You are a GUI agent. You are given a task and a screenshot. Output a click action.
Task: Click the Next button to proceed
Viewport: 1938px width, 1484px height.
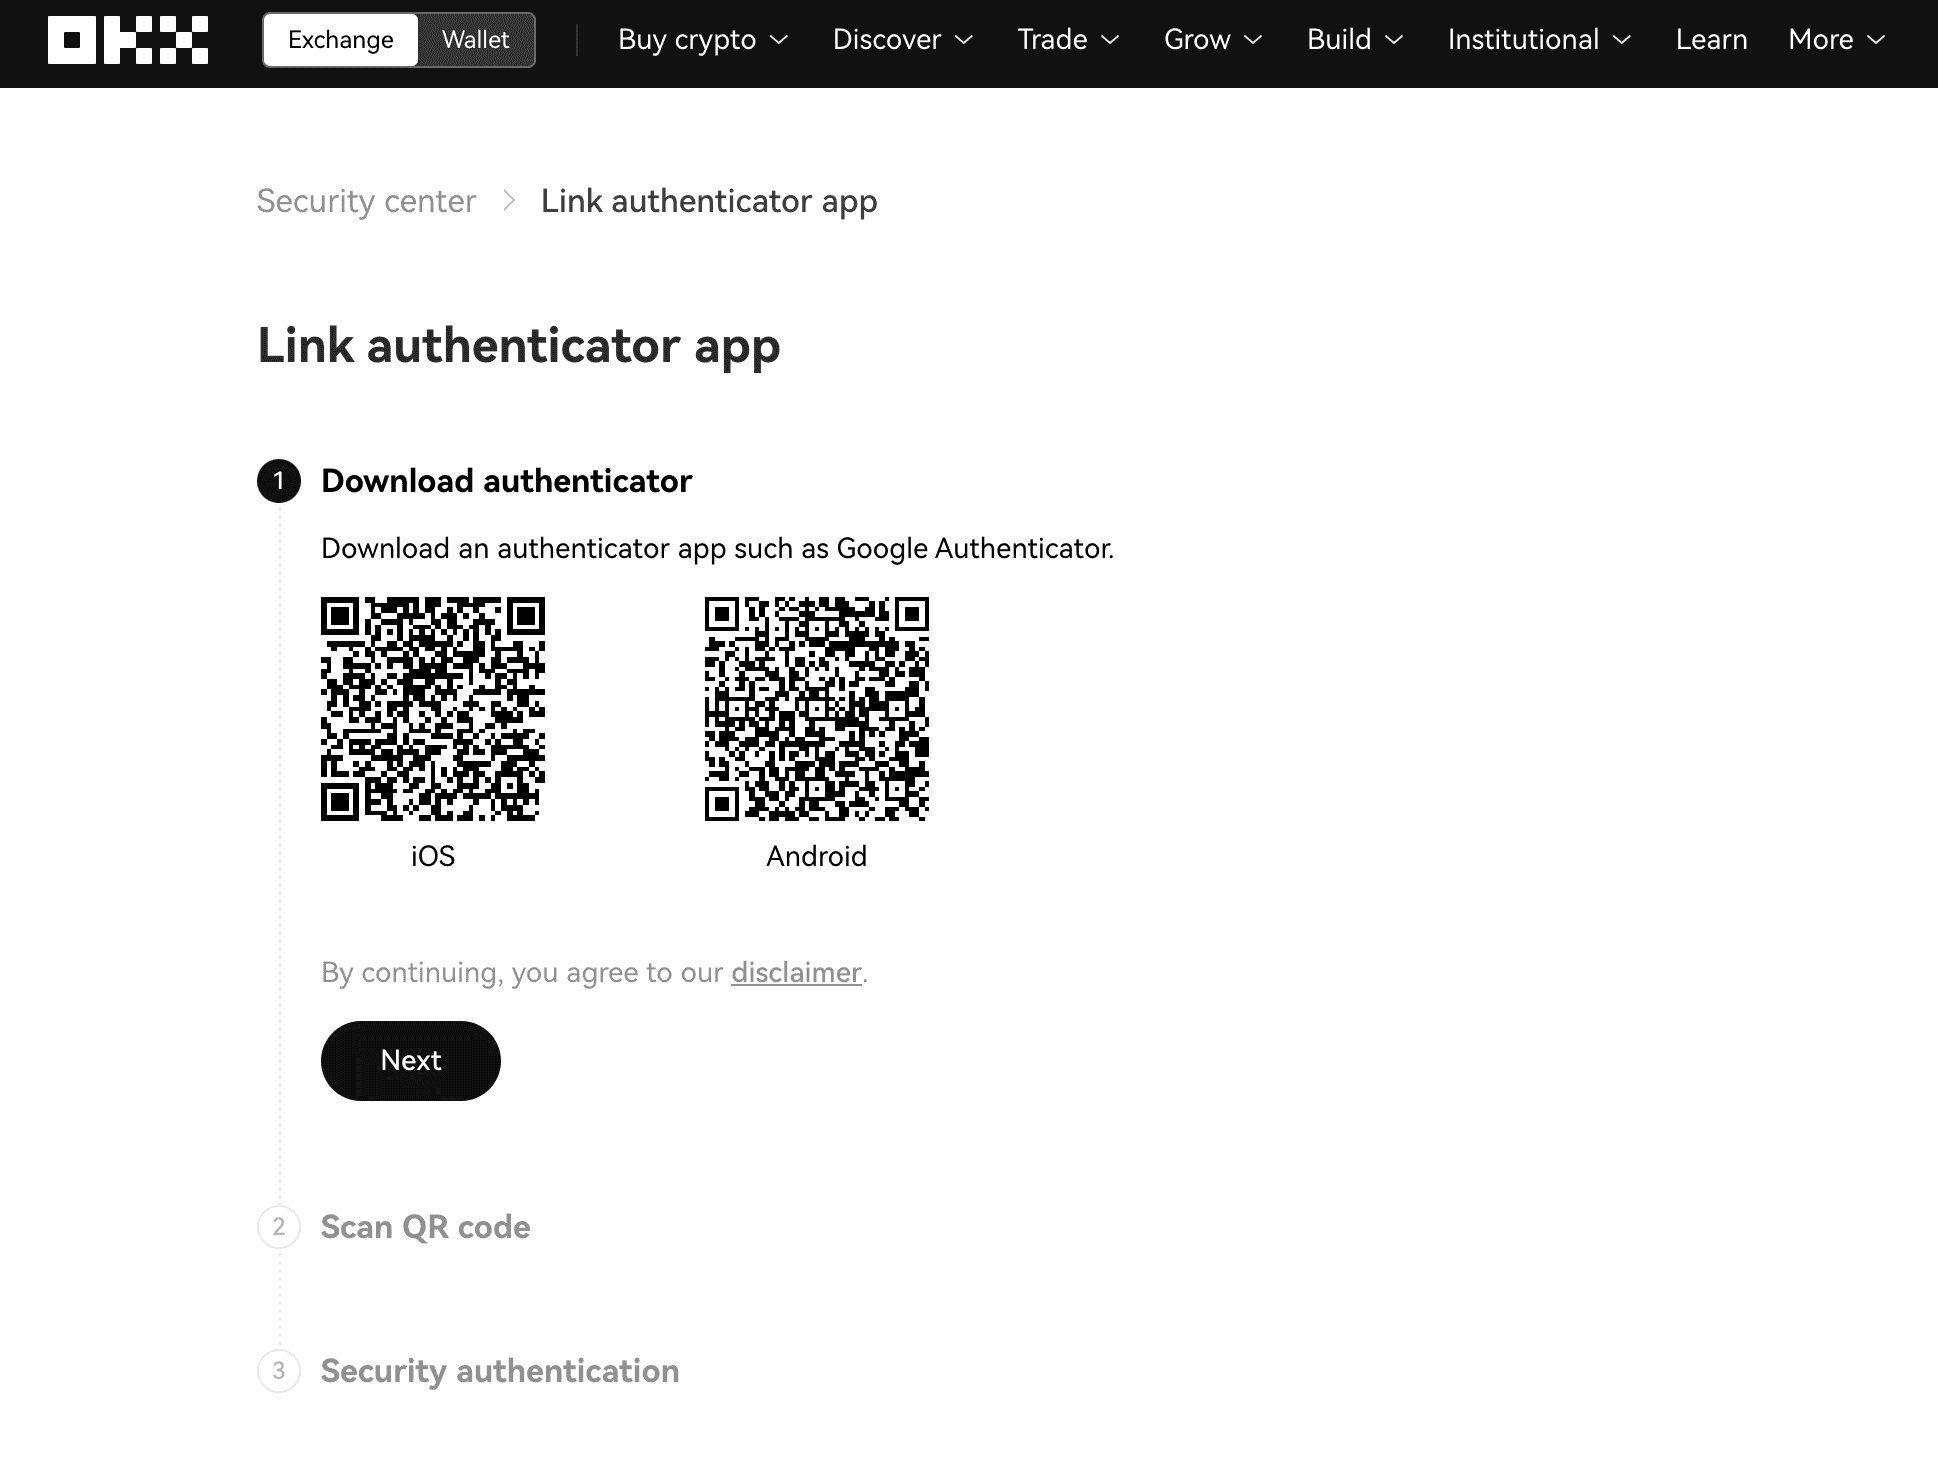click(410, 1060)
